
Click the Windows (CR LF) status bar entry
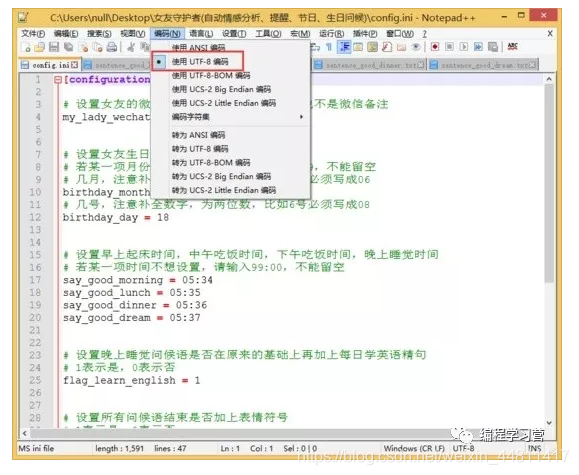pyautogui.click(x=414, y=448)
